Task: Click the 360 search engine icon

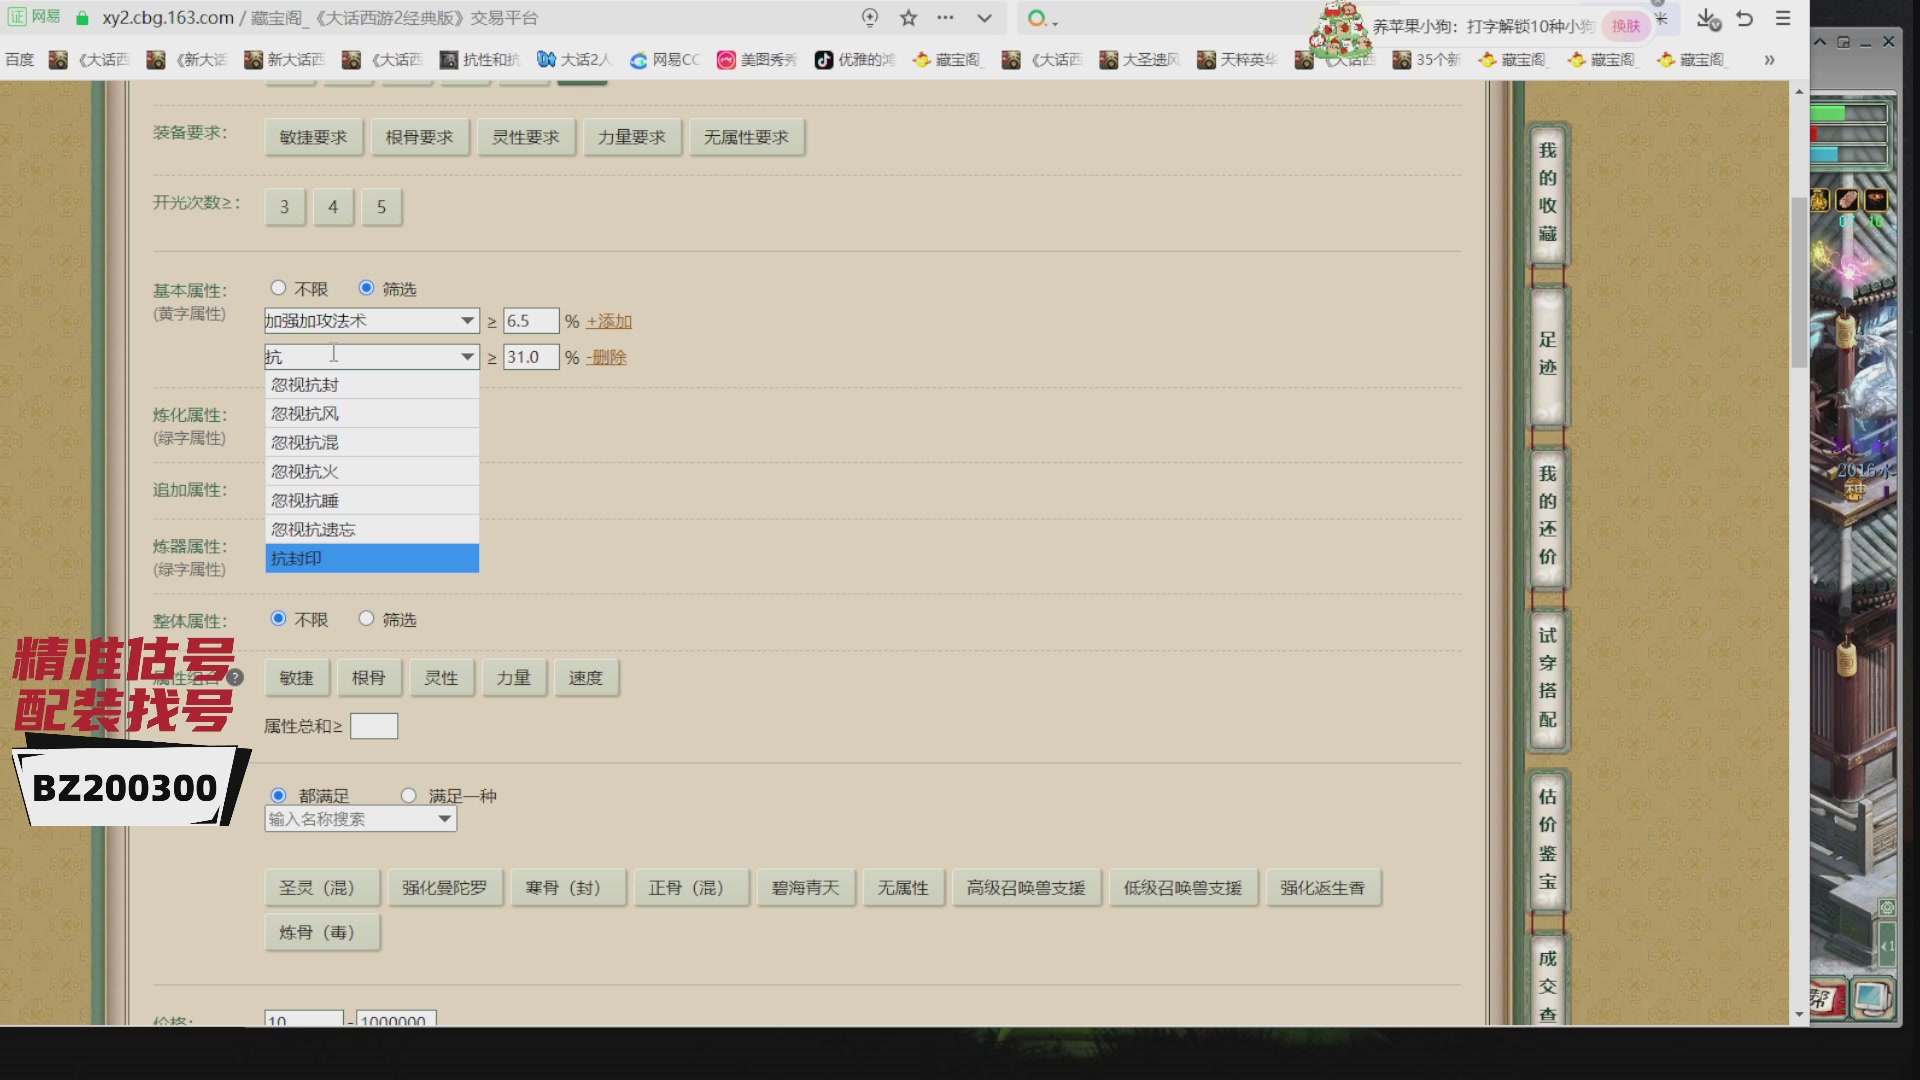Action: [1037, 18]
